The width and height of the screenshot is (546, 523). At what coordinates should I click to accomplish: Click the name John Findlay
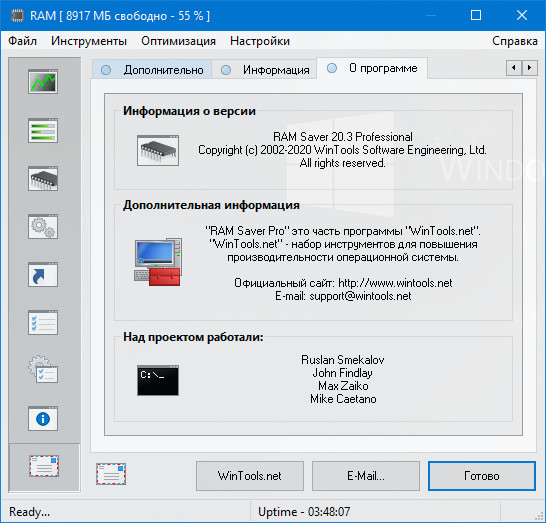(x=343, y=373)
